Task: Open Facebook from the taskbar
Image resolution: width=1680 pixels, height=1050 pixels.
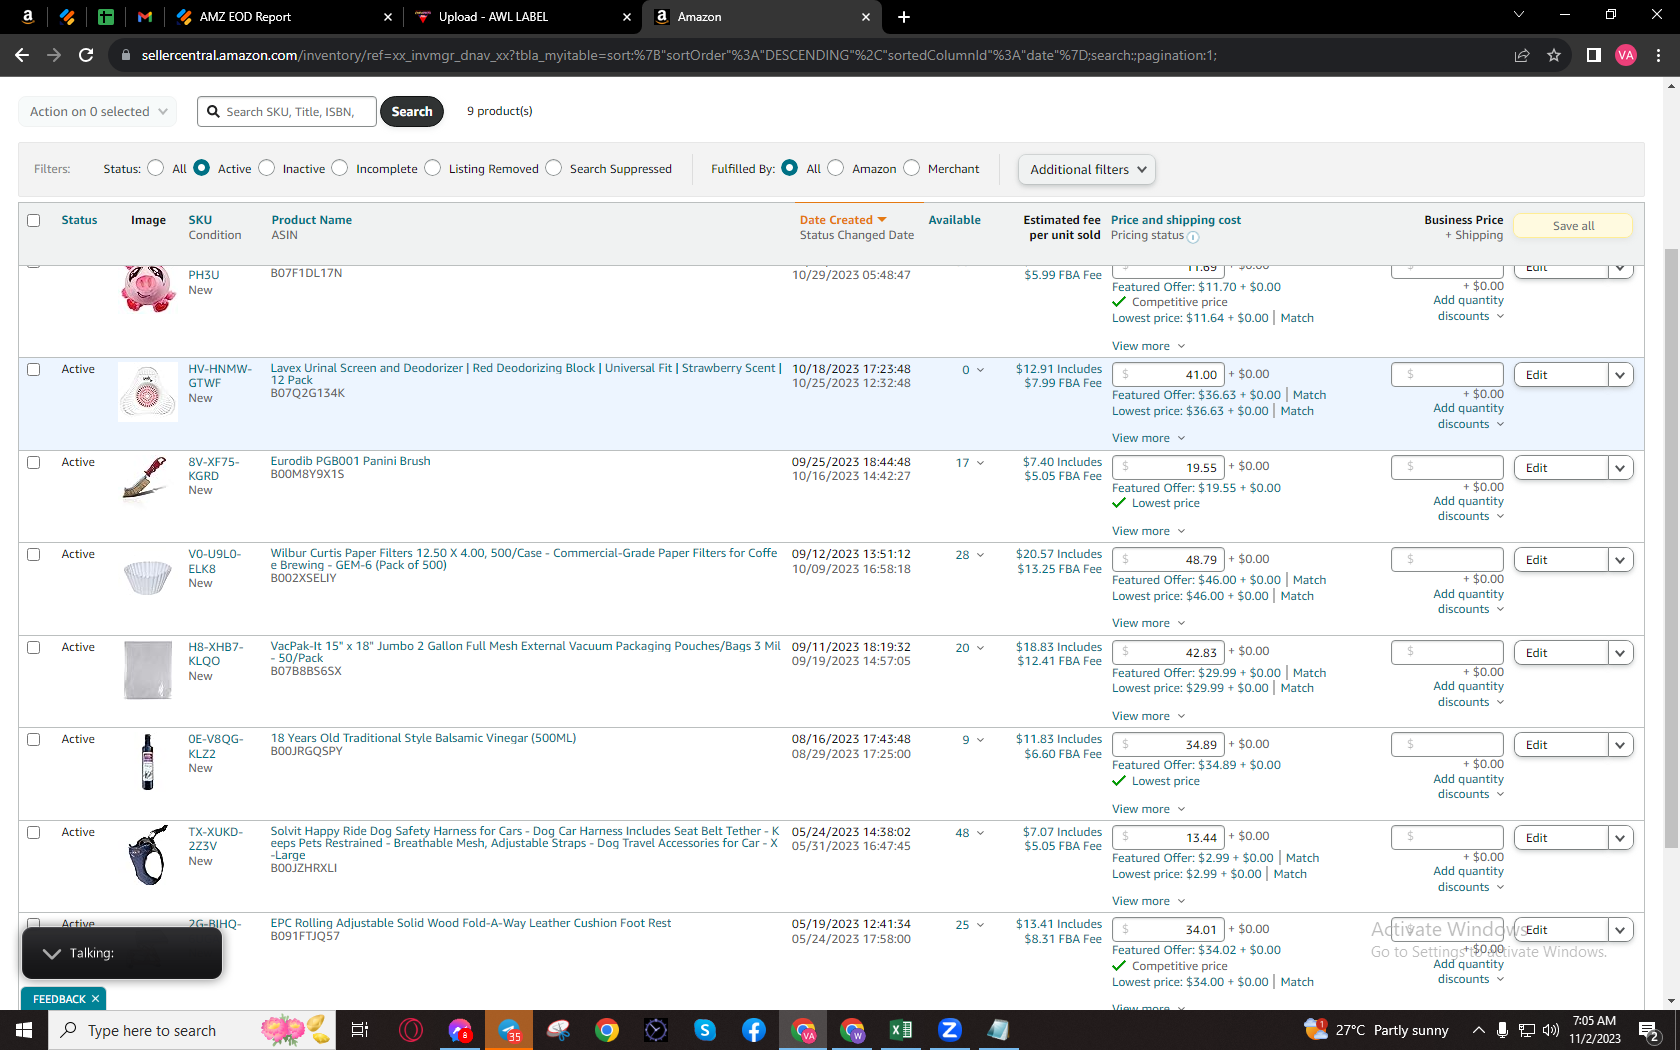Action: [x=754, y=1030]
